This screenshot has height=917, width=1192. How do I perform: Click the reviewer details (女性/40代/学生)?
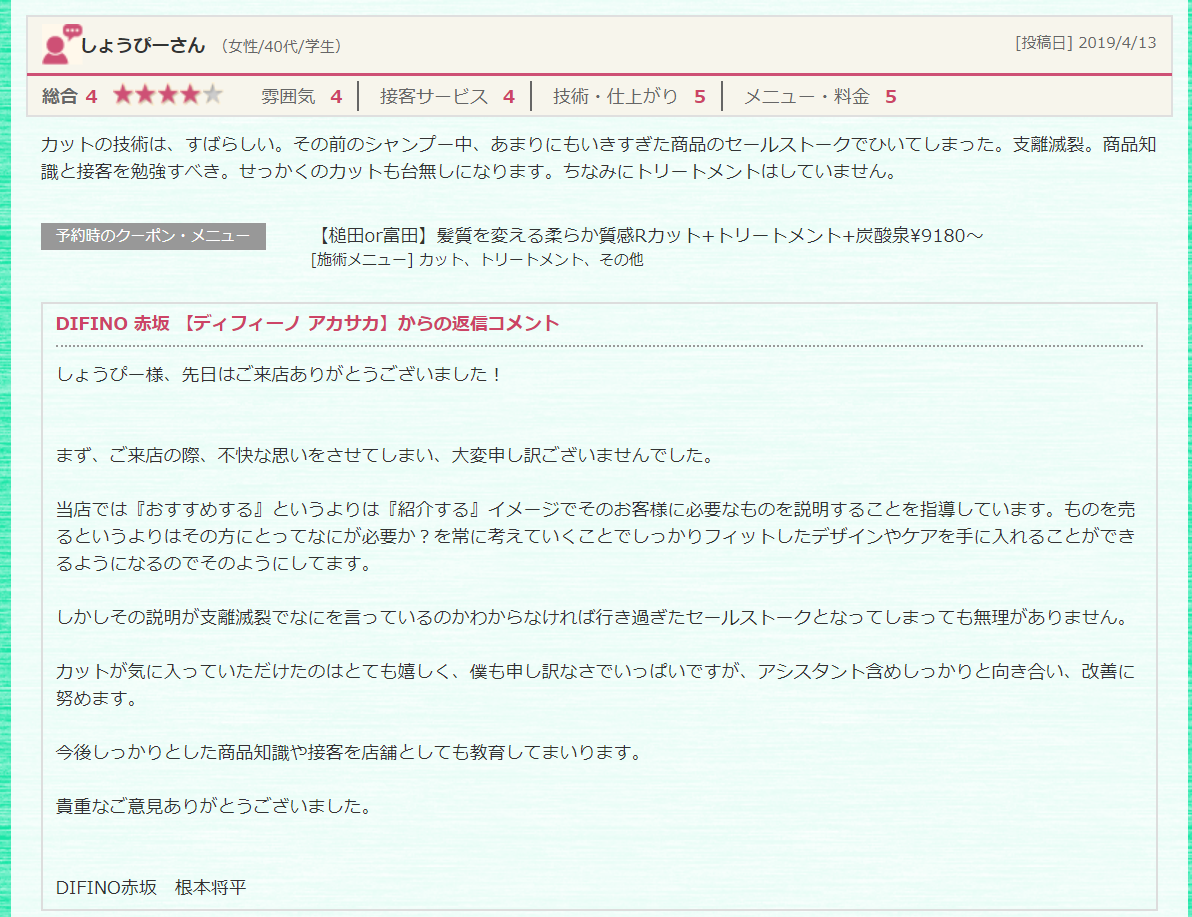tap(281, 46)
